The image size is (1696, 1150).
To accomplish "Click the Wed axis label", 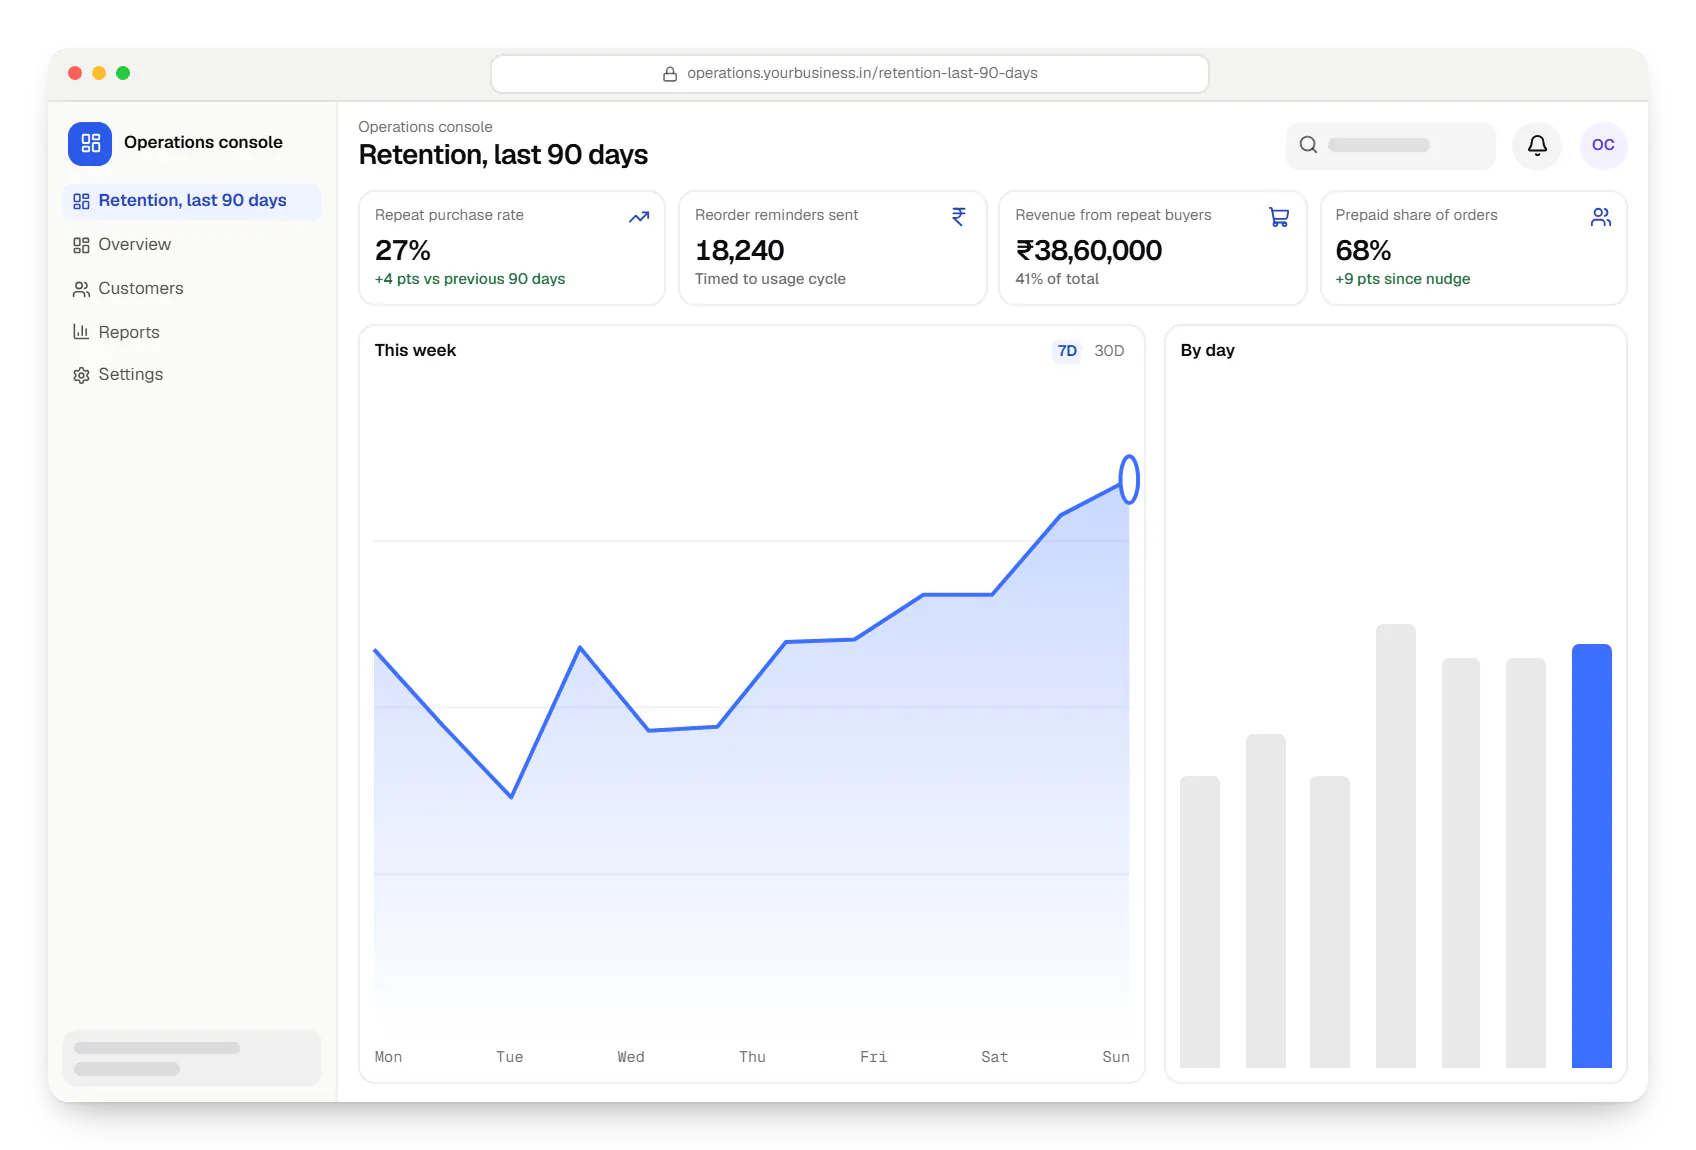I will 631,1057.
